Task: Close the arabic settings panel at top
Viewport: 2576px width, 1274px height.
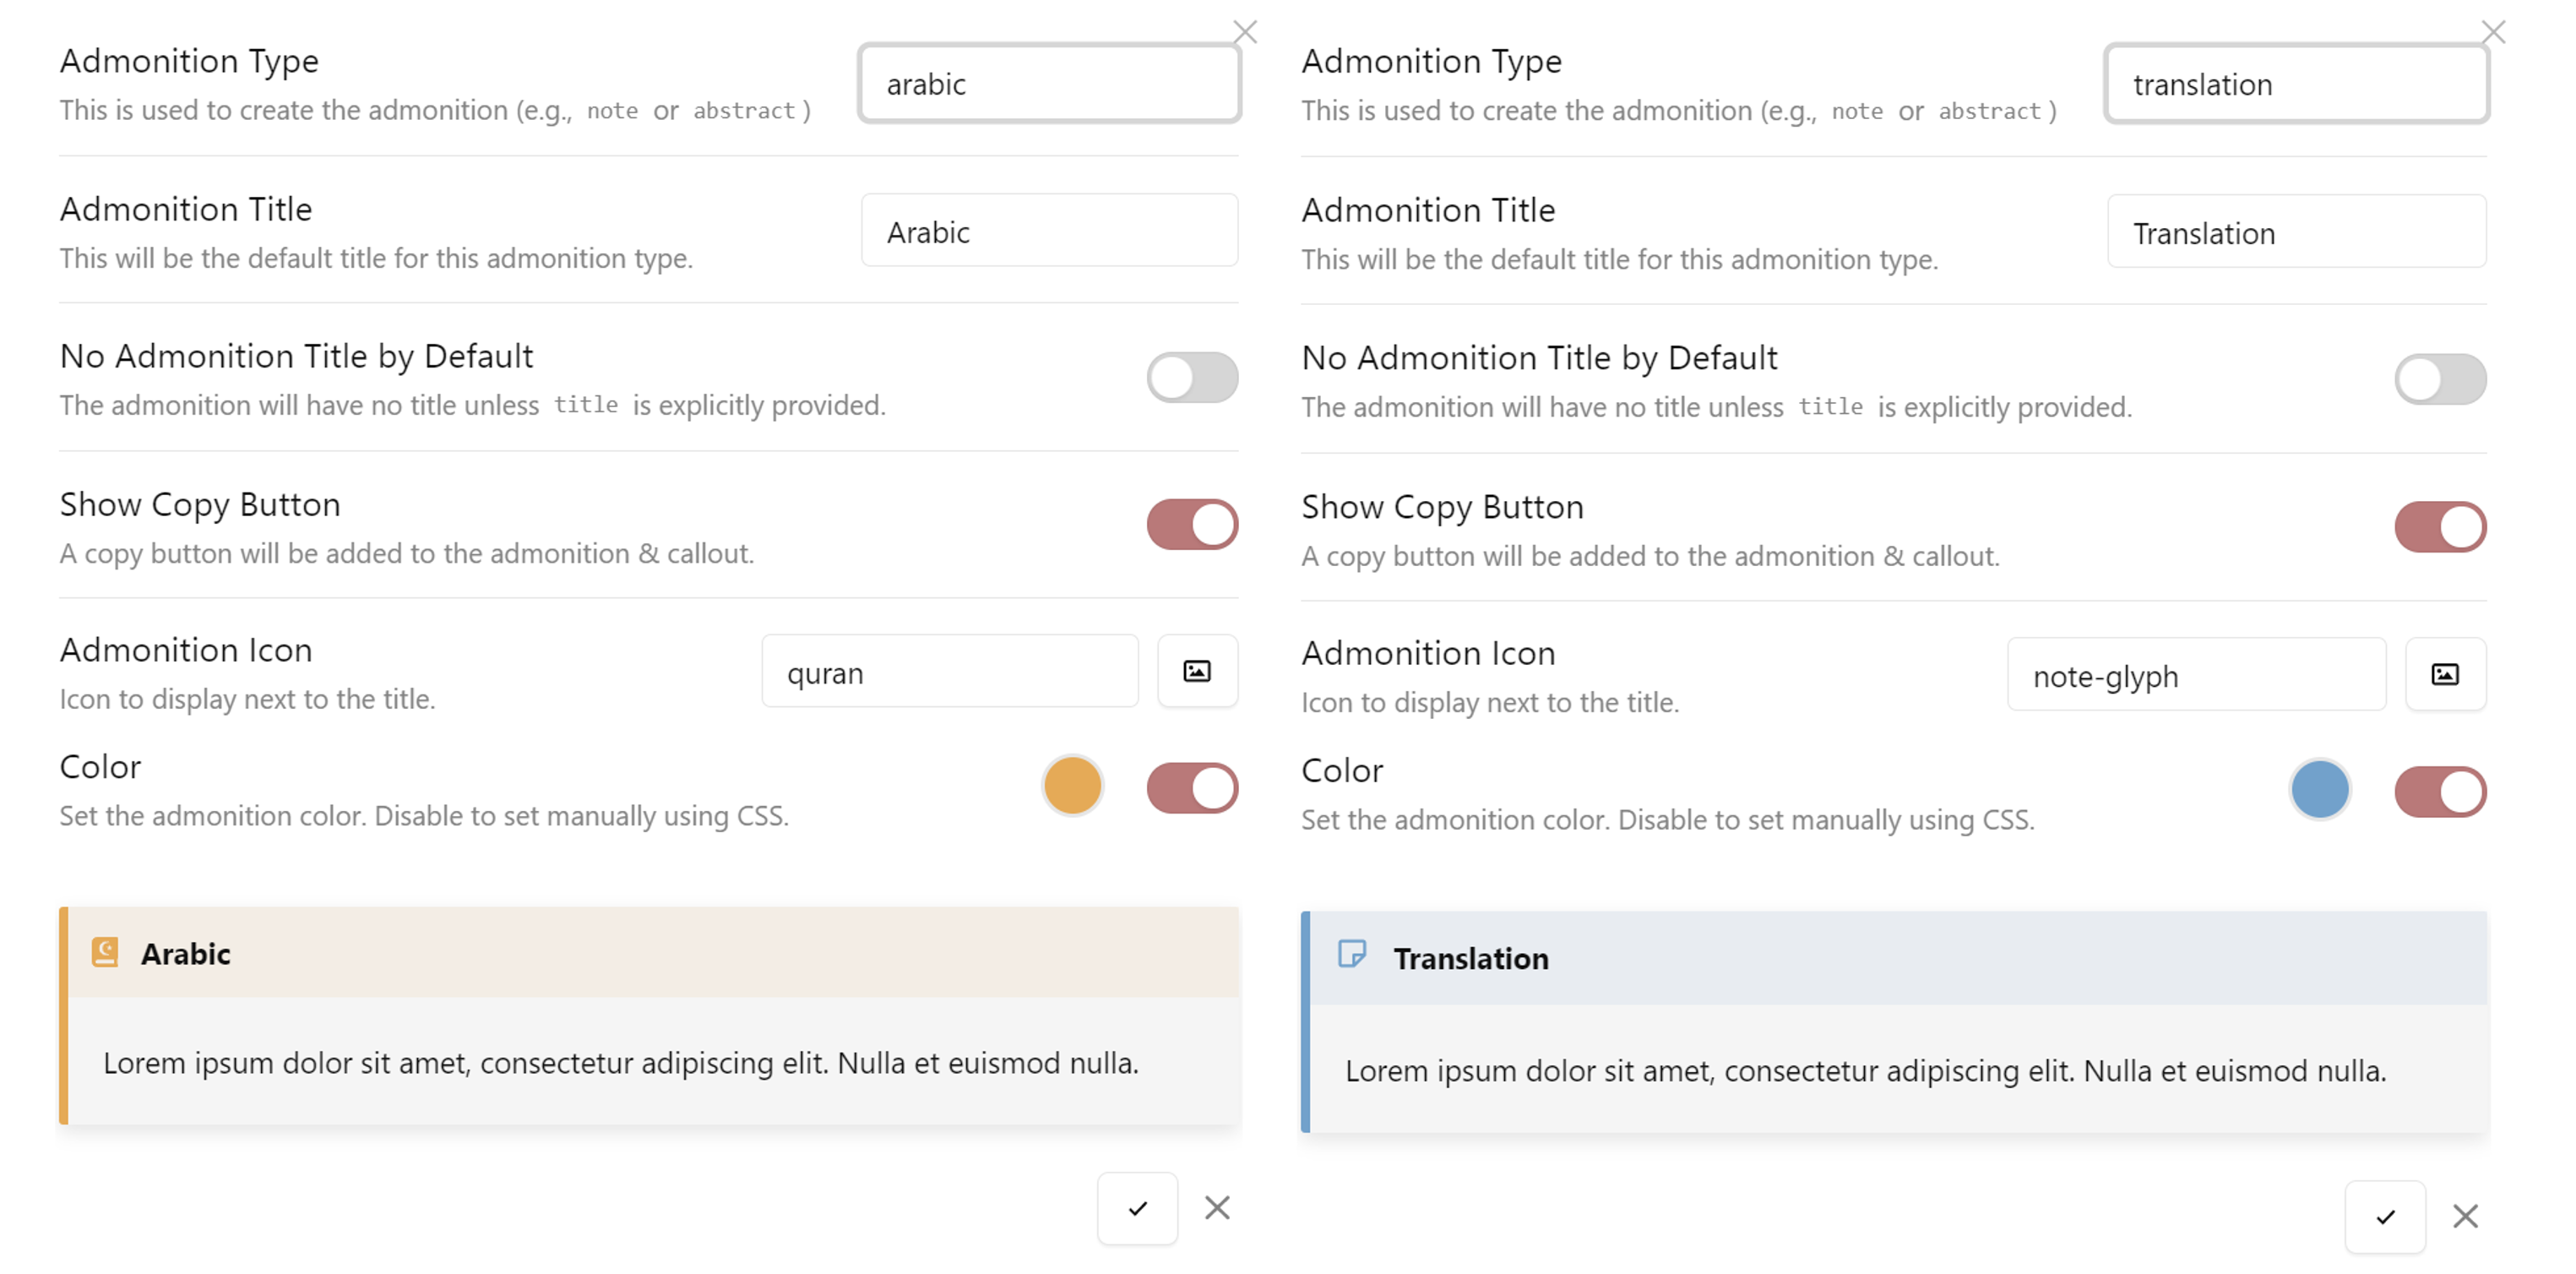Action: pos(1244,32)
